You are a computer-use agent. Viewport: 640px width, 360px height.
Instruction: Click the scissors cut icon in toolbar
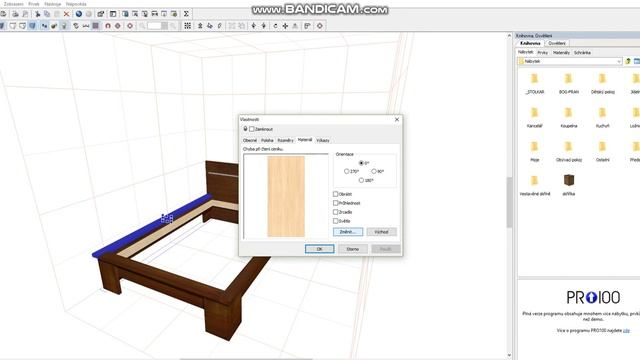(37, 14)
